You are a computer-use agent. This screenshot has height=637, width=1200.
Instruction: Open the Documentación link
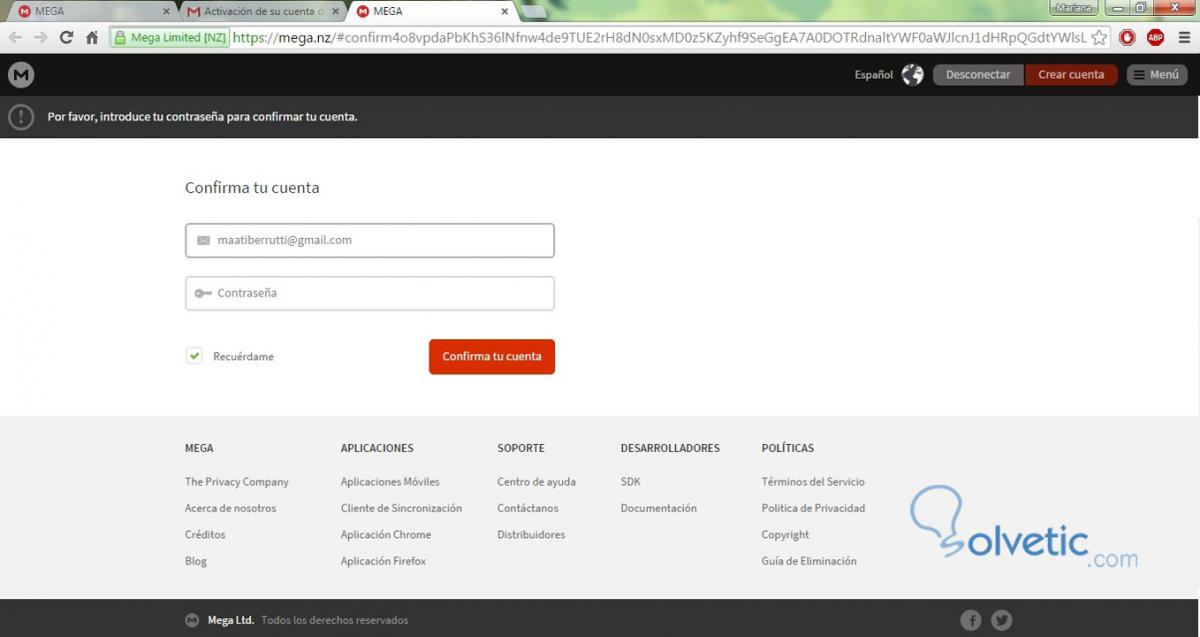pos(659,508)
